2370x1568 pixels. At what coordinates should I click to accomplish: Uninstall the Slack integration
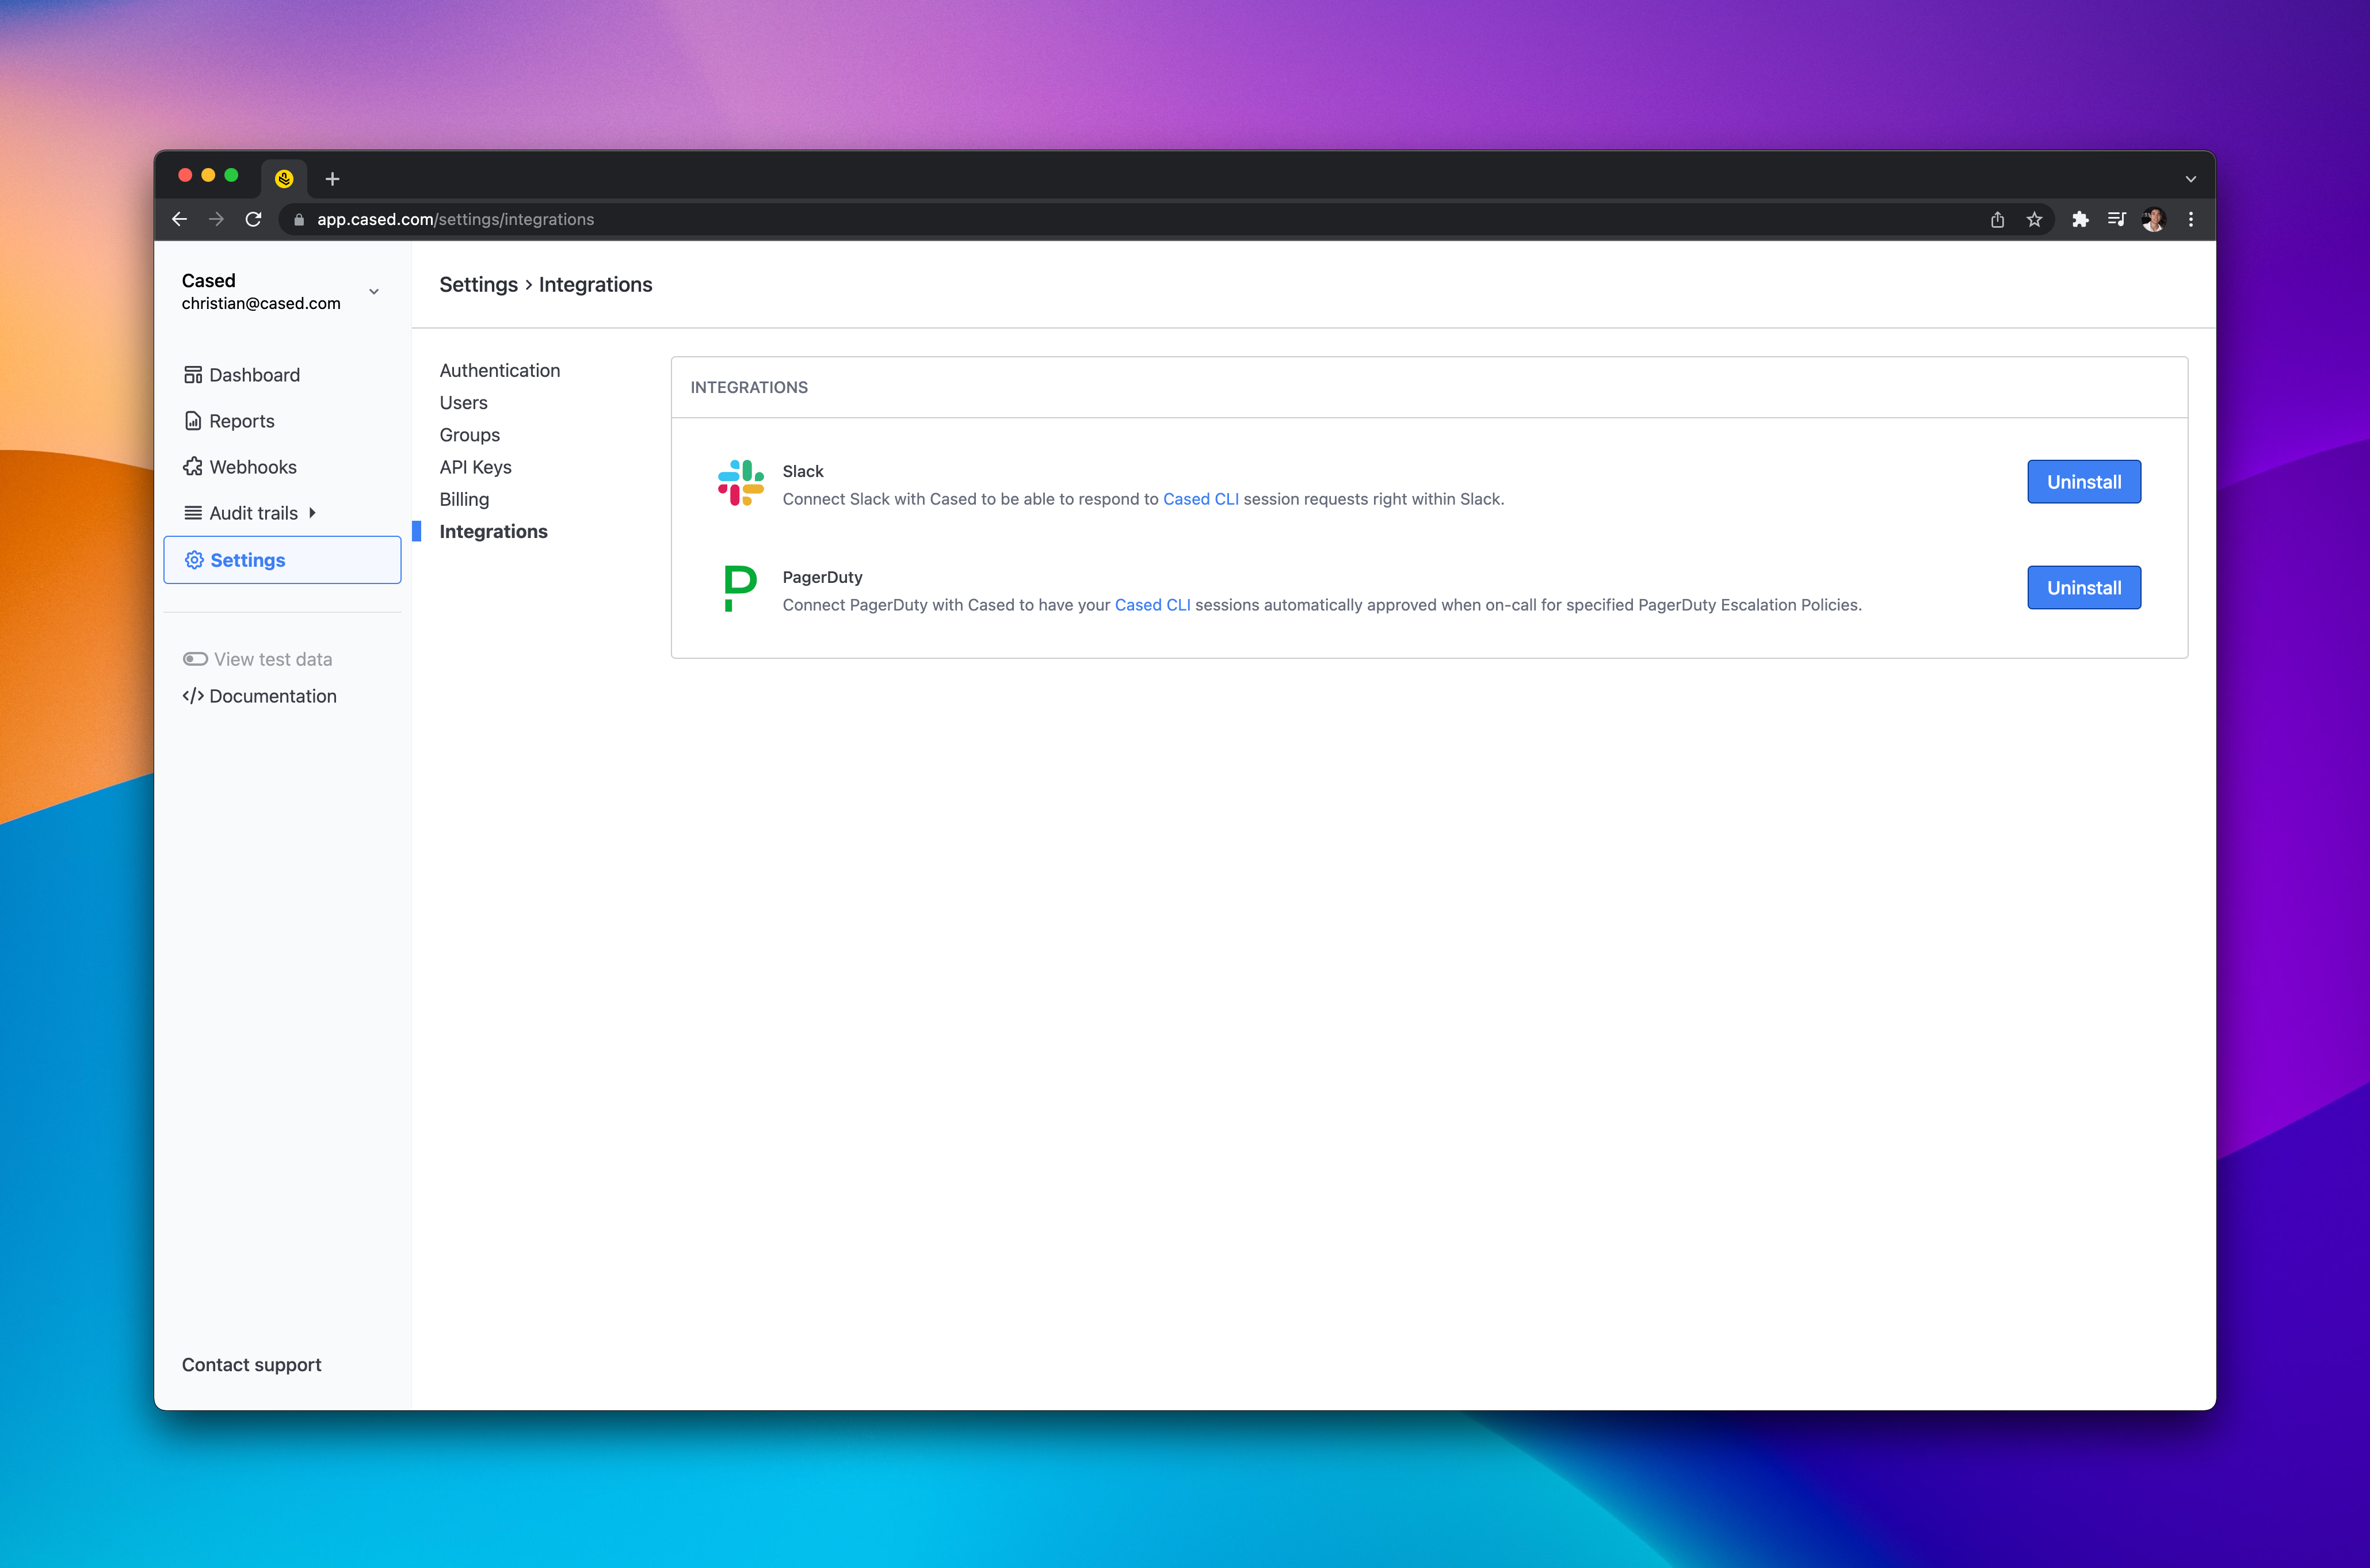pos(2084,482)
